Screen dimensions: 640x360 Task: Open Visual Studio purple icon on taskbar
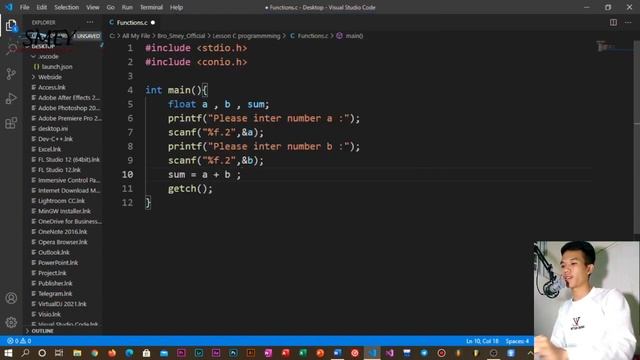click(x=390, y=353)
